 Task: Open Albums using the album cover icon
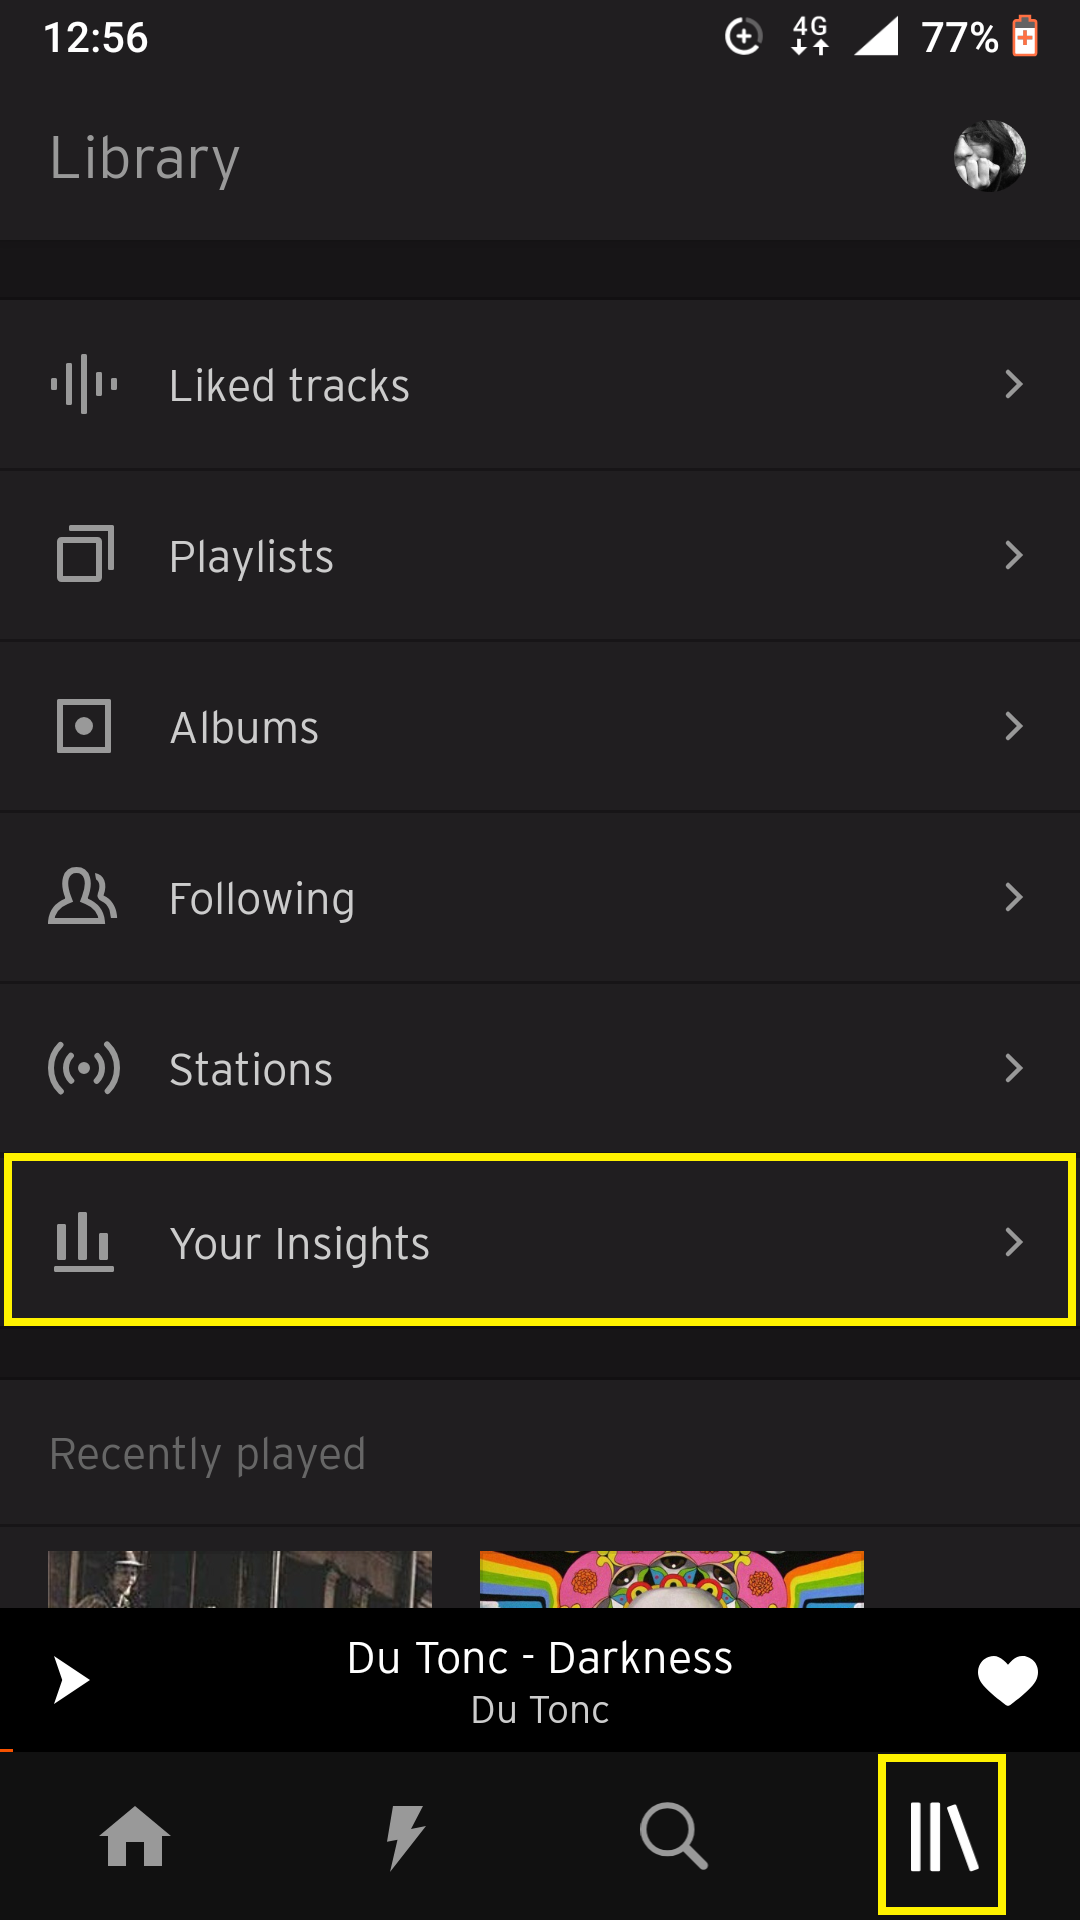point(85,726)
